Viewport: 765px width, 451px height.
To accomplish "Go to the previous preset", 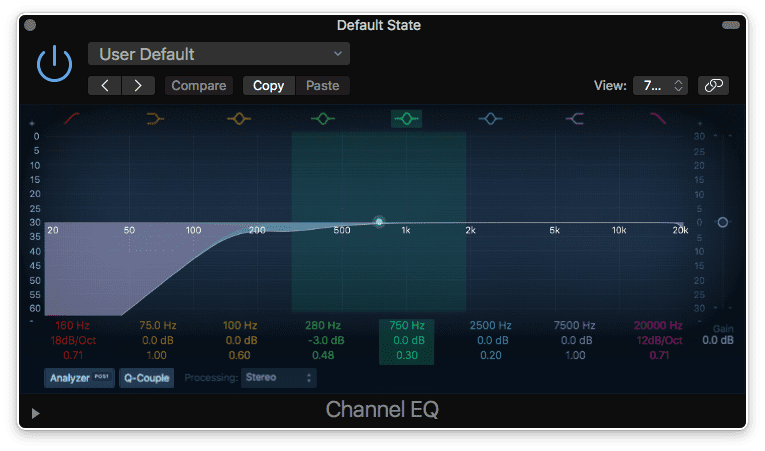I will pyautogui.click(x=104, y=85).
